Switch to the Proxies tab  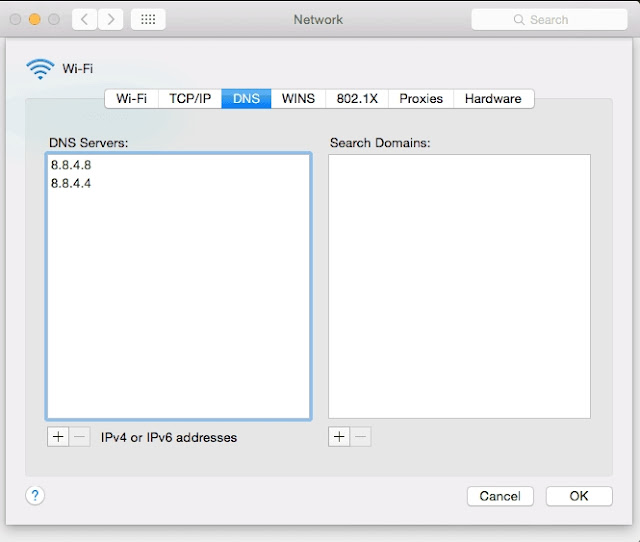pos(421,98)
